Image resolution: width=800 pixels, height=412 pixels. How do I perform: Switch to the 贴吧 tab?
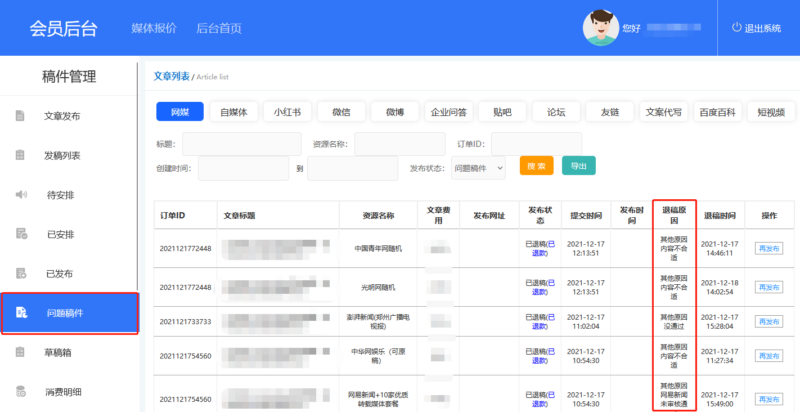point(503,112)
